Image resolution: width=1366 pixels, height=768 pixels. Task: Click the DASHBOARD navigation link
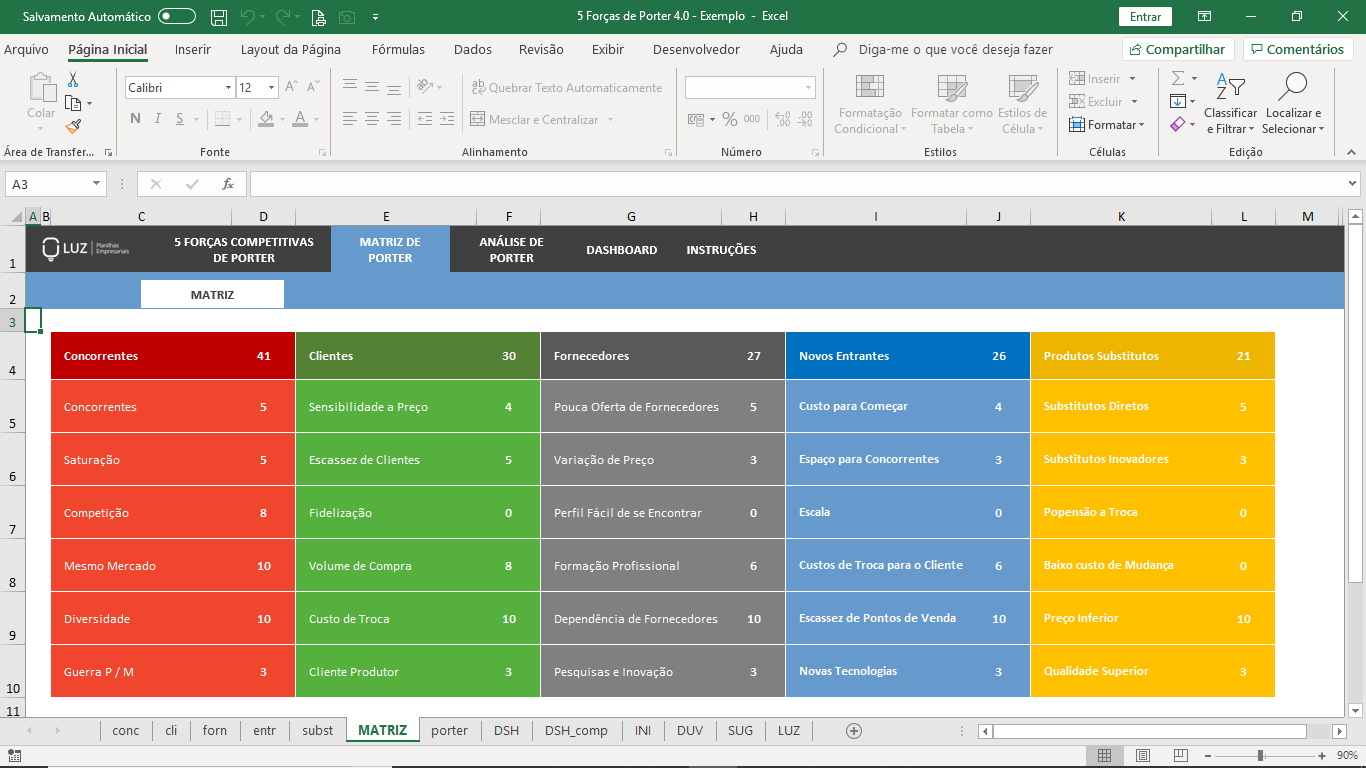point(622,250)
